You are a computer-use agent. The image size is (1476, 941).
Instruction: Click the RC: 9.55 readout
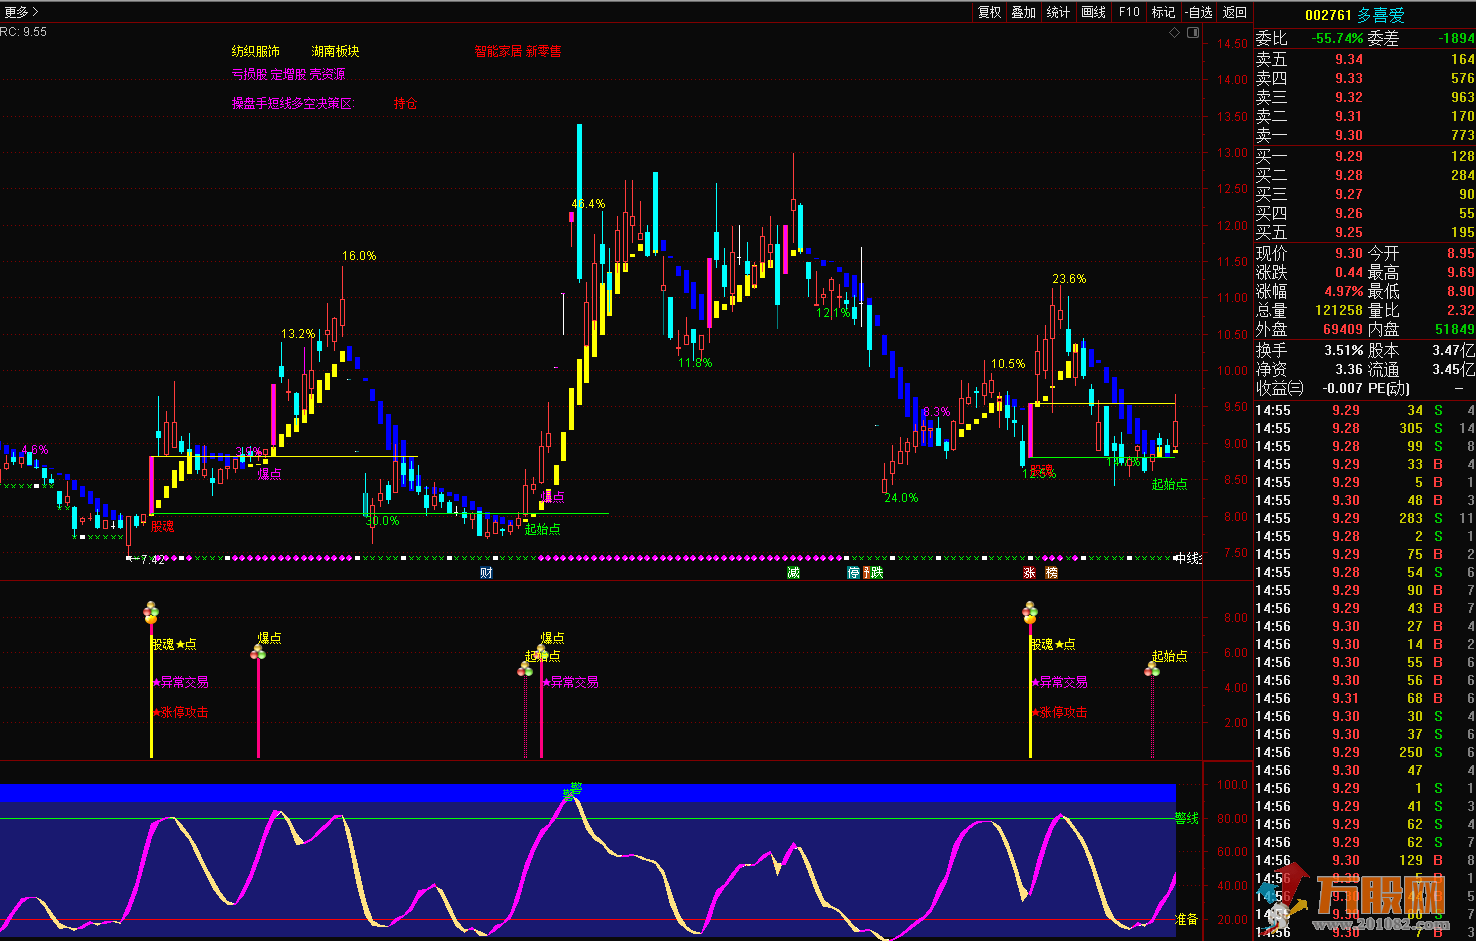coord(24,32)
